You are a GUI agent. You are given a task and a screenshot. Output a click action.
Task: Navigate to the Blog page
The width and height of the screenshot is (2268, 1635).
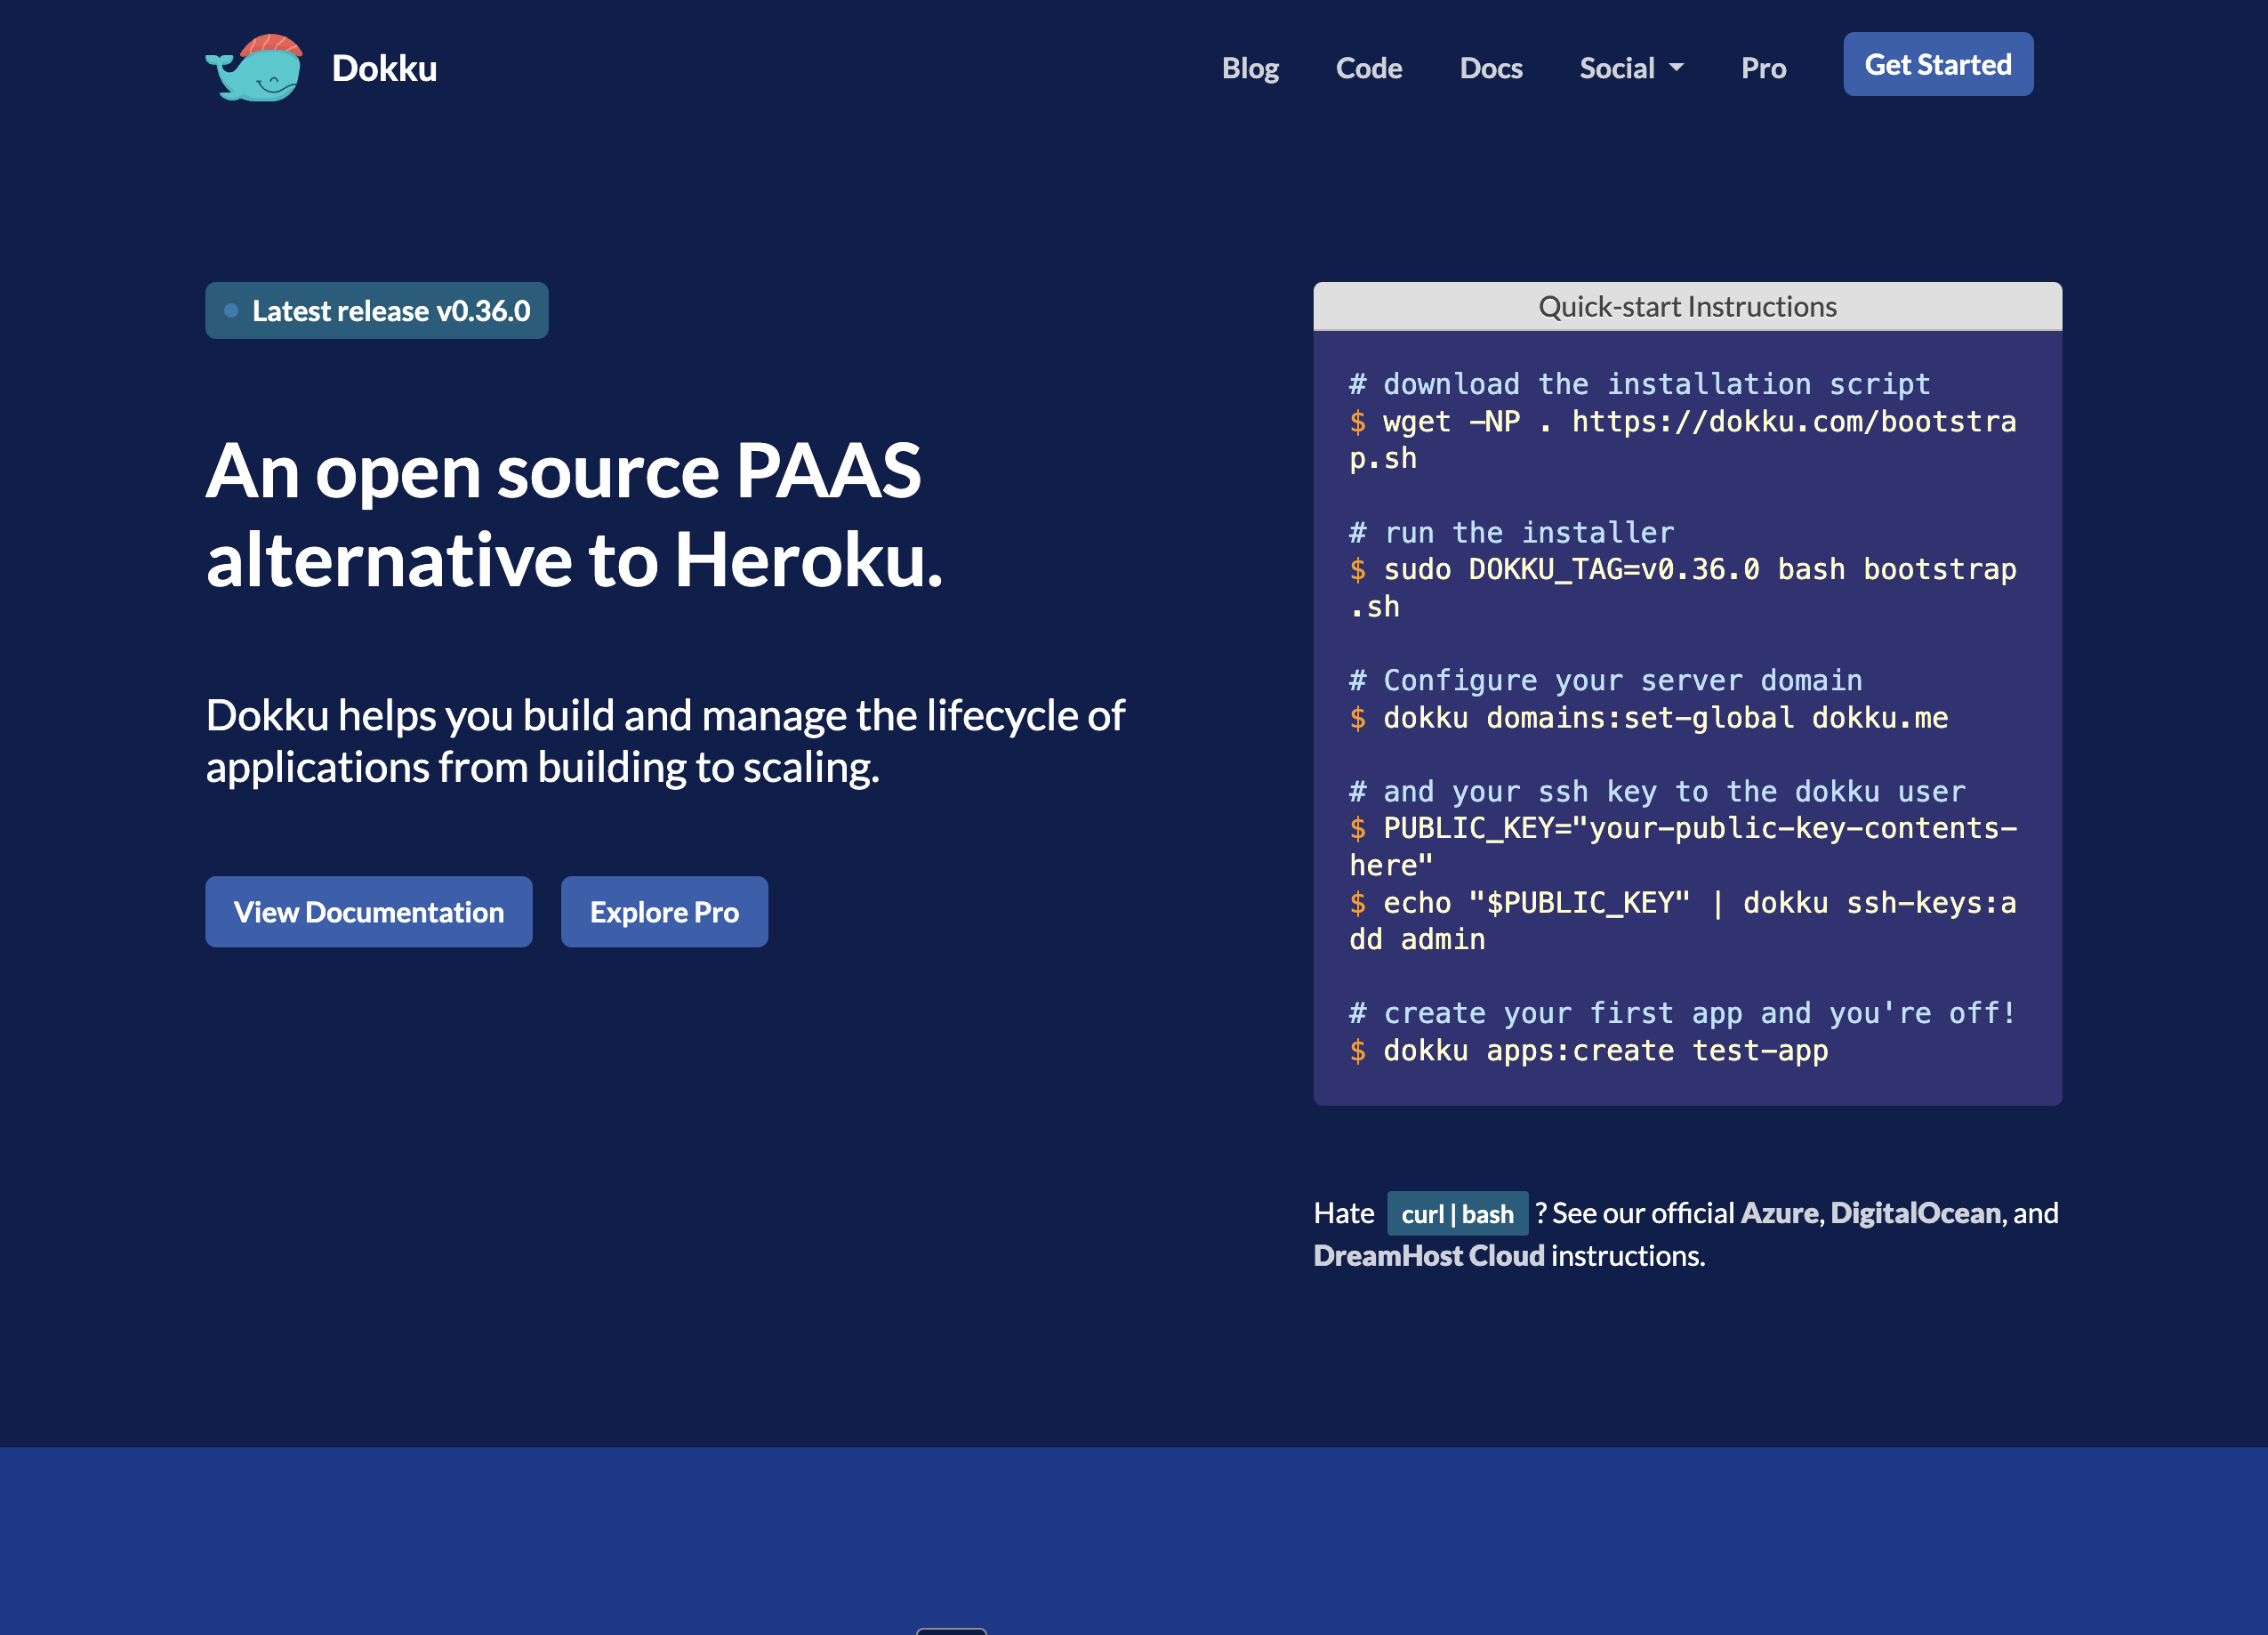click(1251, 68)
